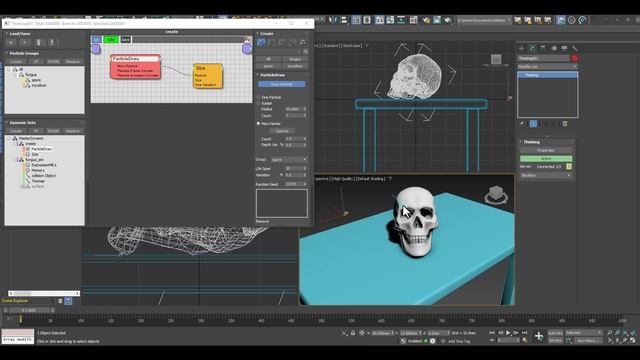Select the fungus particle group

point(31,75)
